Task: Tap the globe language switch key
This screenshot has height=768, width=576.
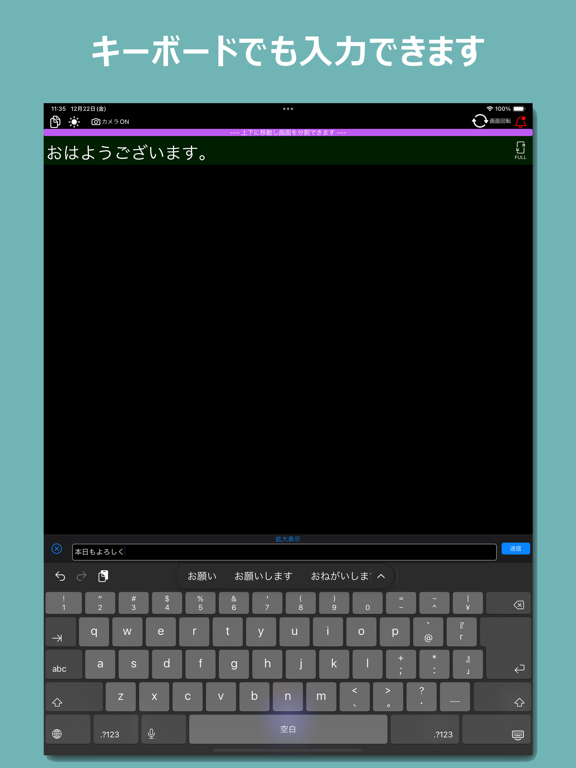Action: pos(68,729)
